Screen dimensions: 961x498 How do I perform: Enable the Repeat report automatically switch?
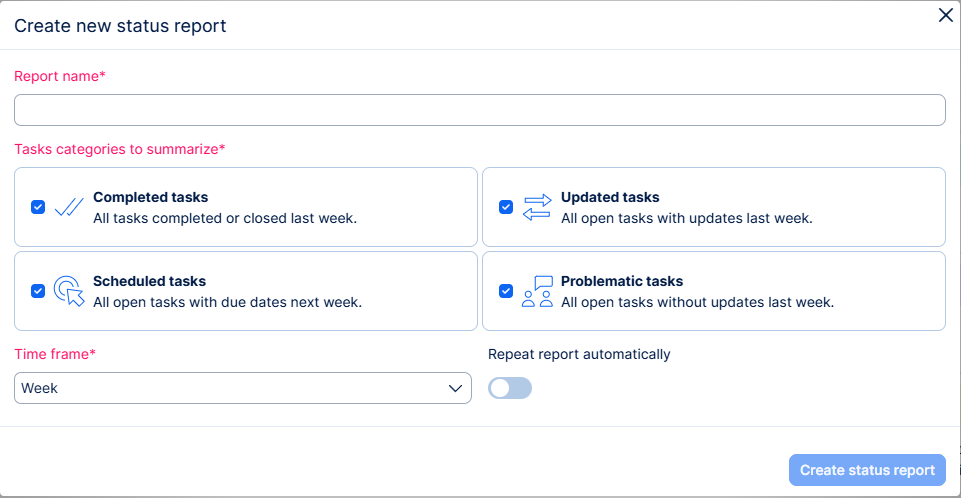(x=509, y=388)
